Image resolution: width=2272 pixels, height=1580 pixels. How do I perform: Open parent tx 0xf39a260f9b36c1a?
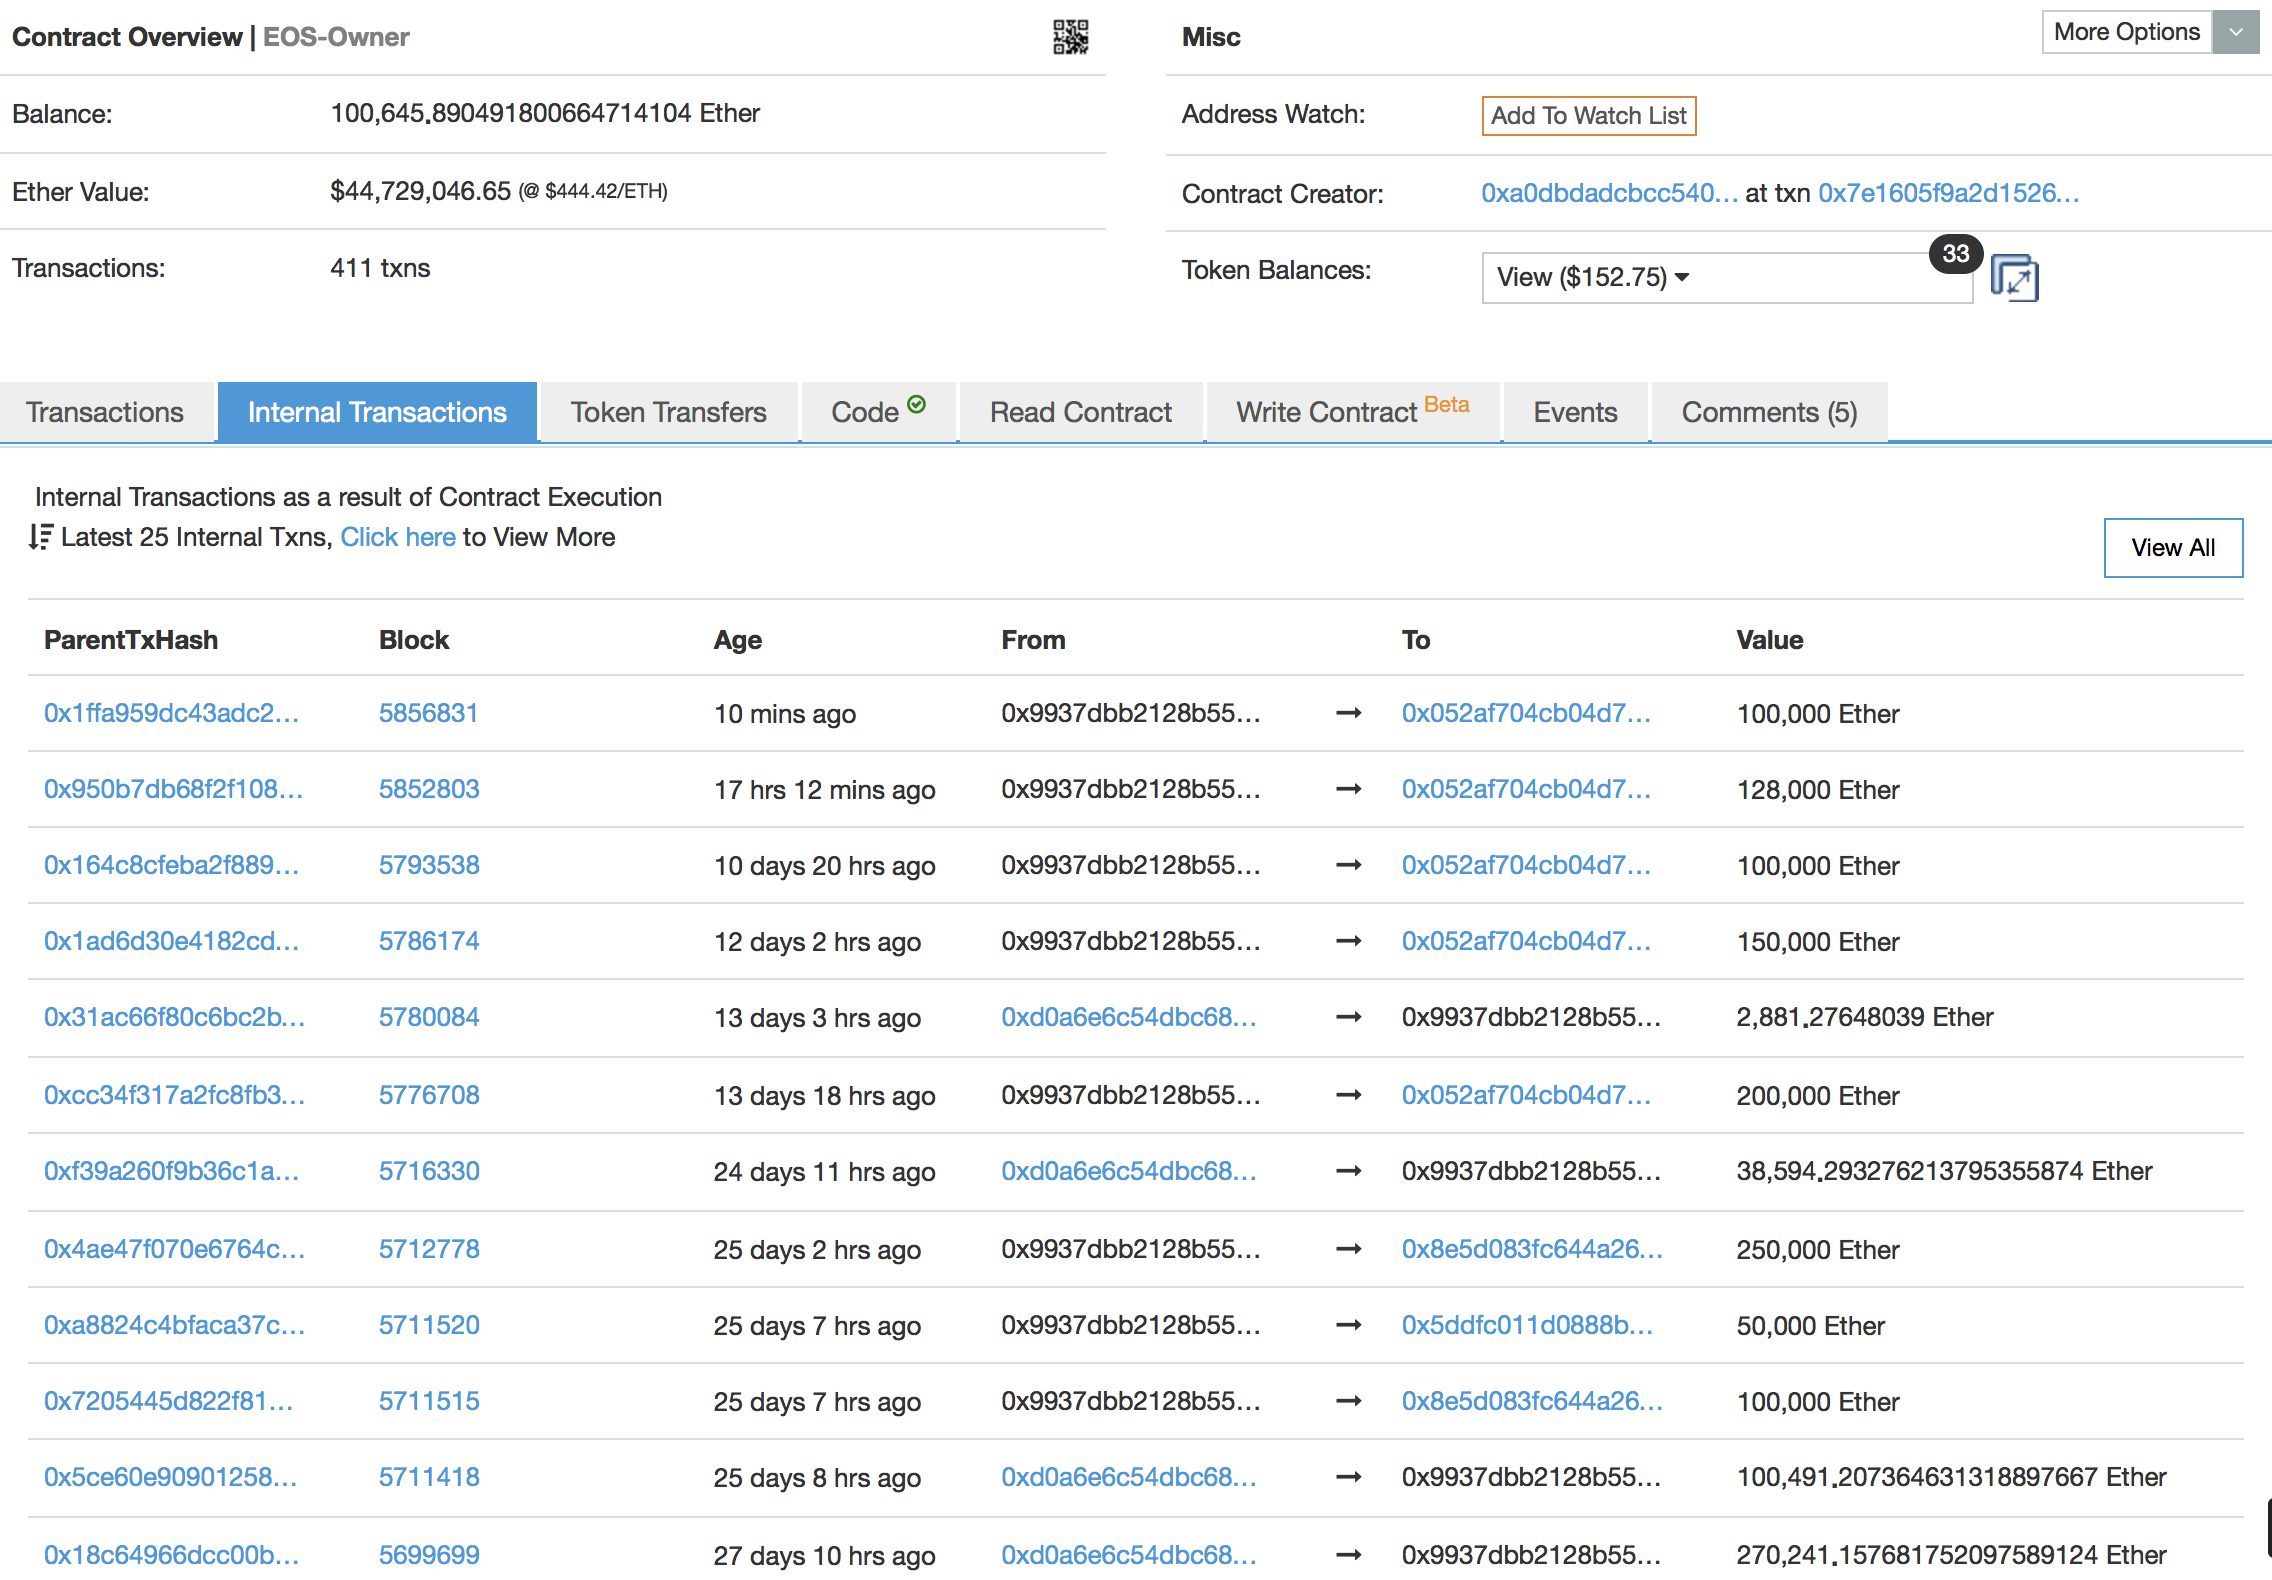[x=171, y=1171]
